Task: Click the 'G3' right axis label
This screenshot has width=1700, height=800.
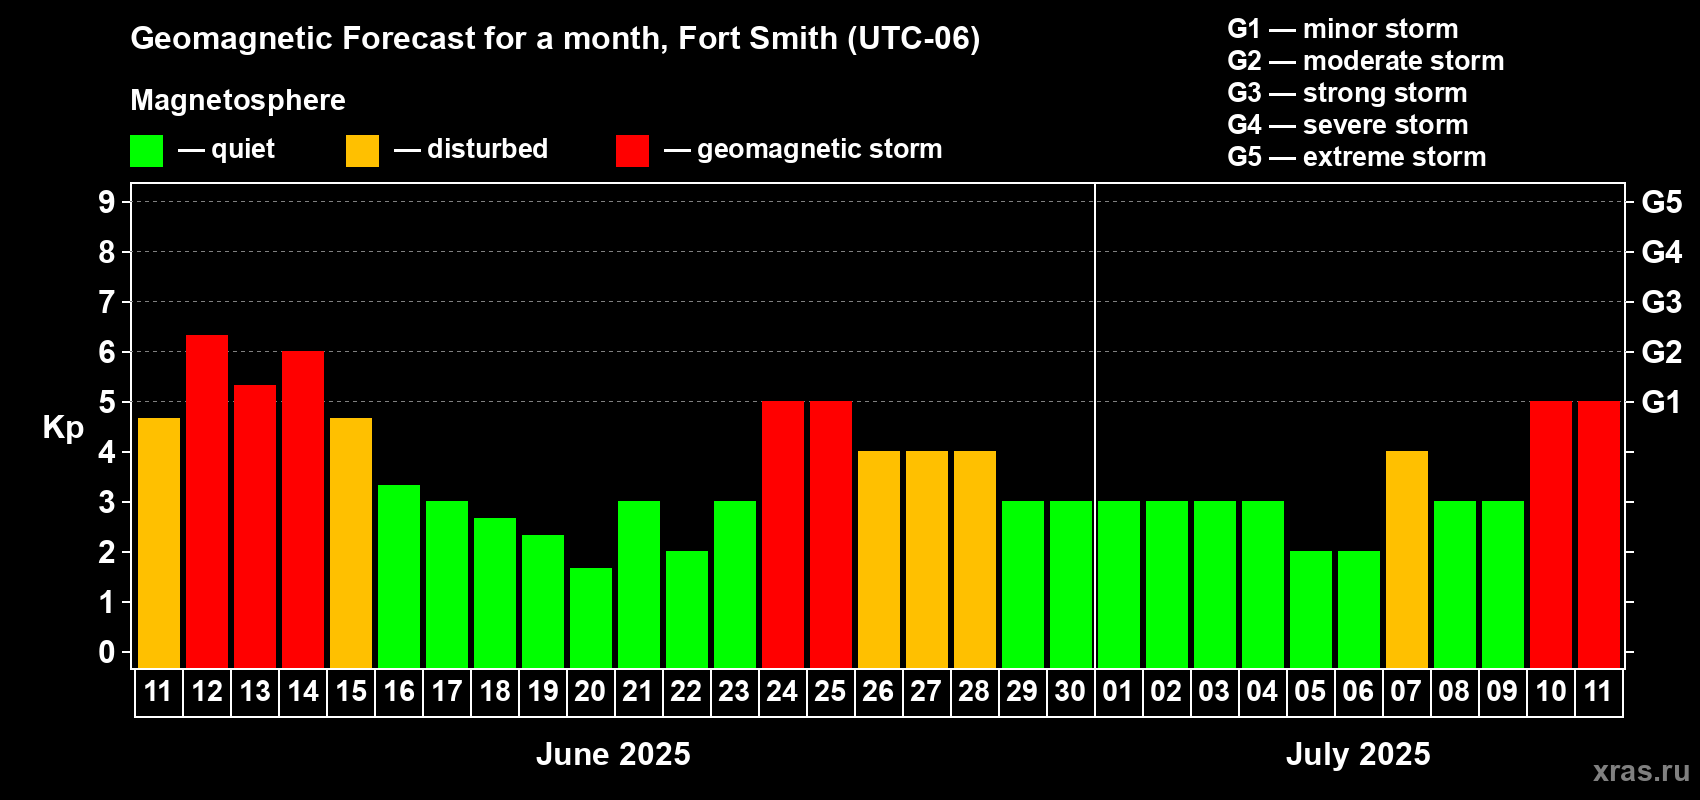Action: (1662, 302)
